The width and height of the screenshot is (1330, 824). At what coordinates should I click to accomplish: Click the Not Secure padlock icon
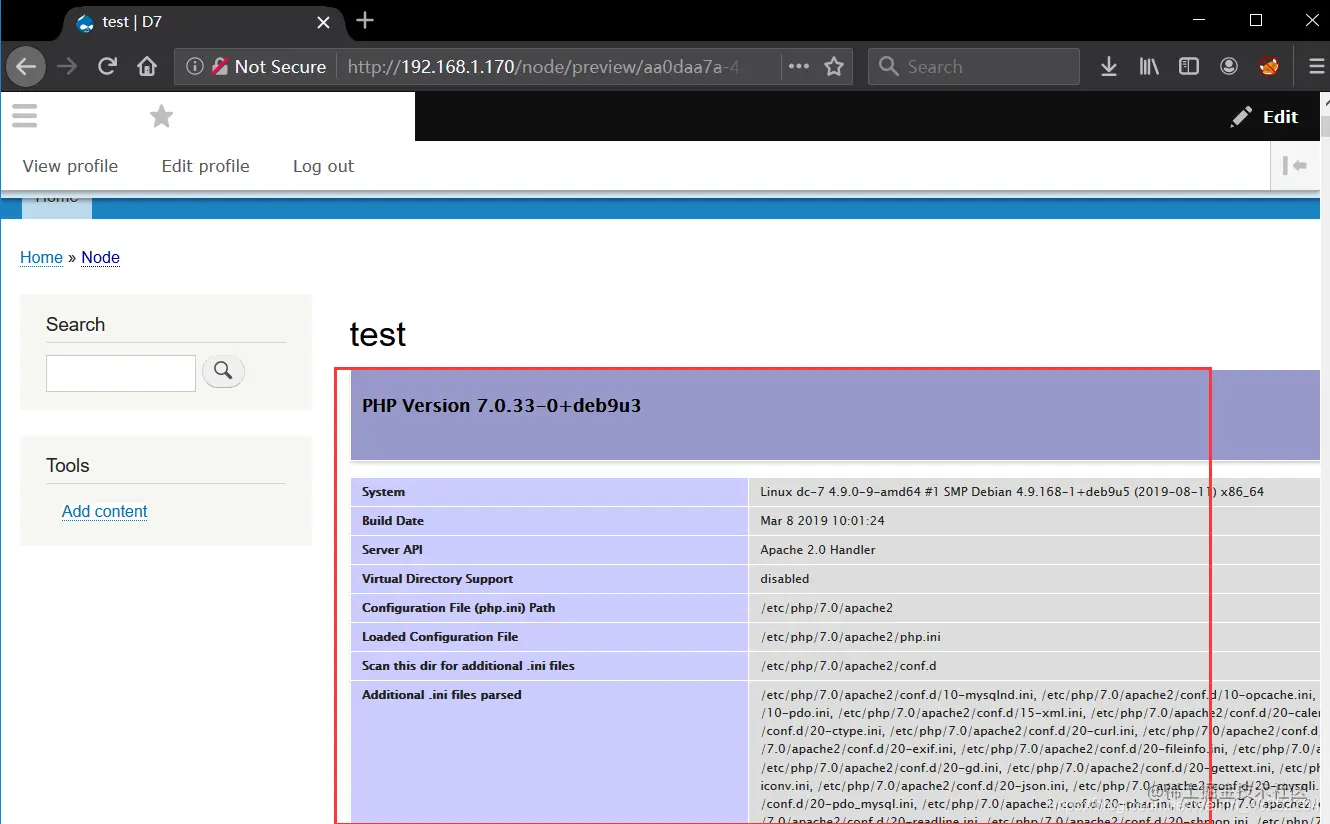point(219,67)
